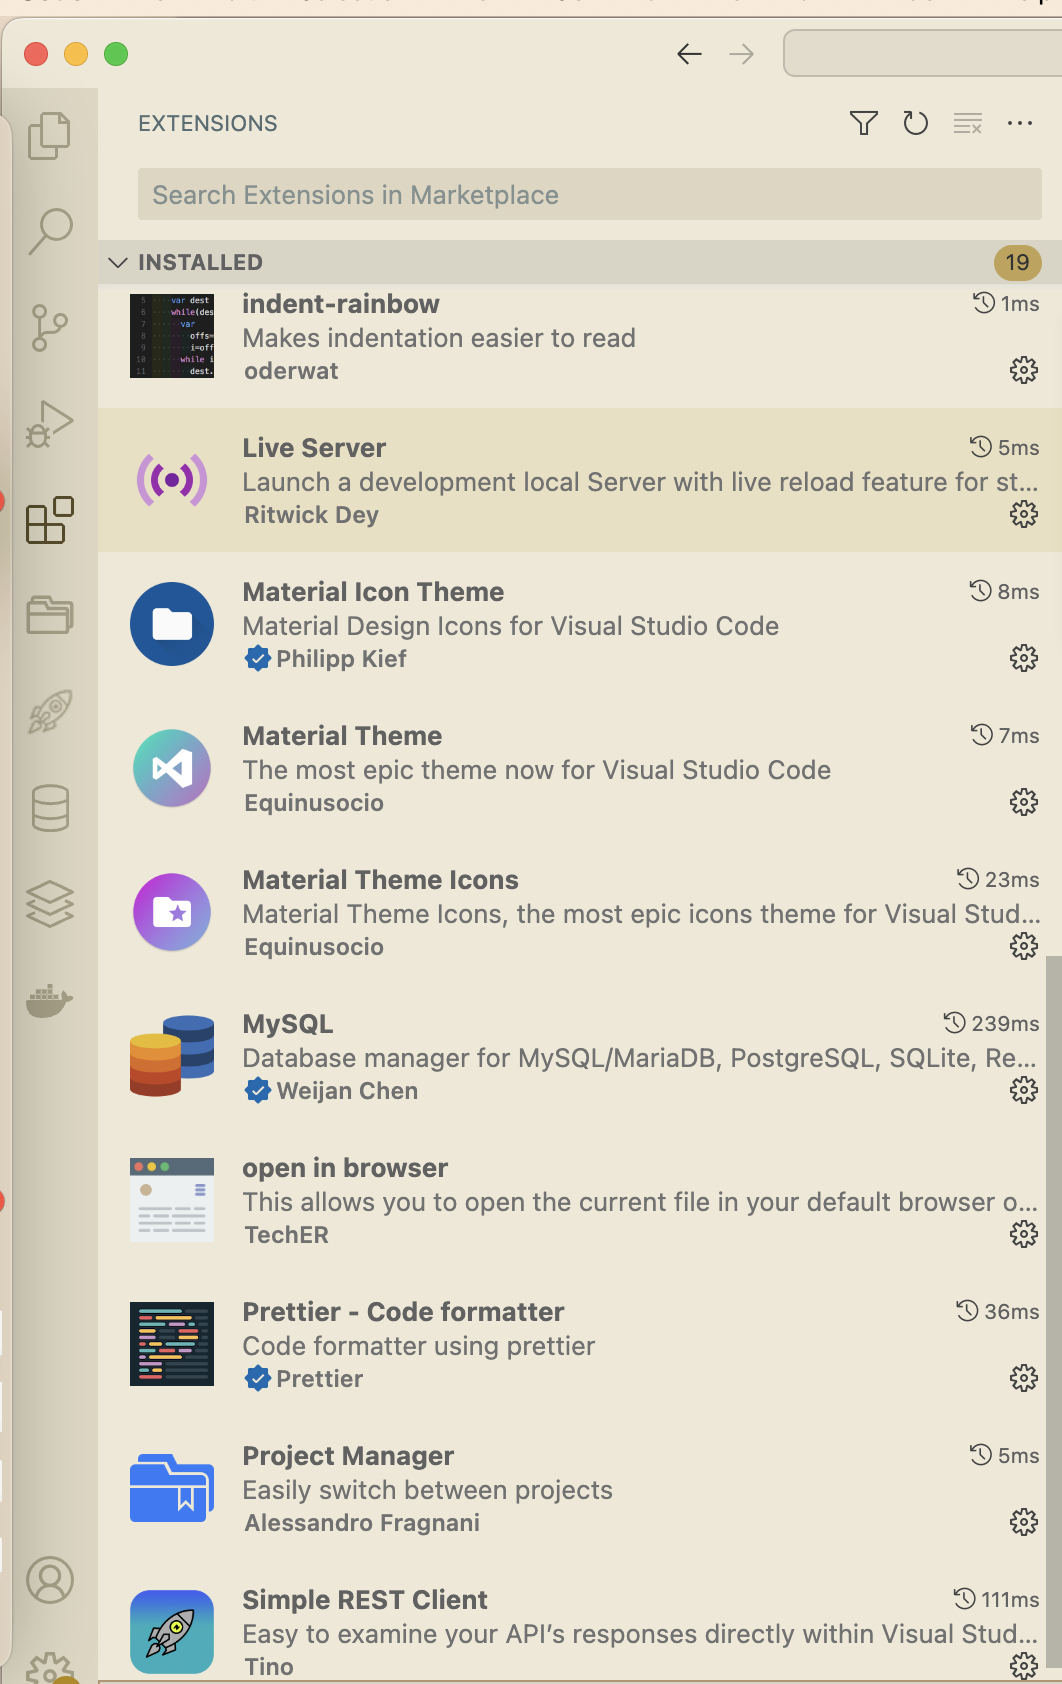The height and width of the screenshot is (1684, 1062).
Task: Open manage gear for Material Theme Icons
Action: click(x=1024, y=946)
